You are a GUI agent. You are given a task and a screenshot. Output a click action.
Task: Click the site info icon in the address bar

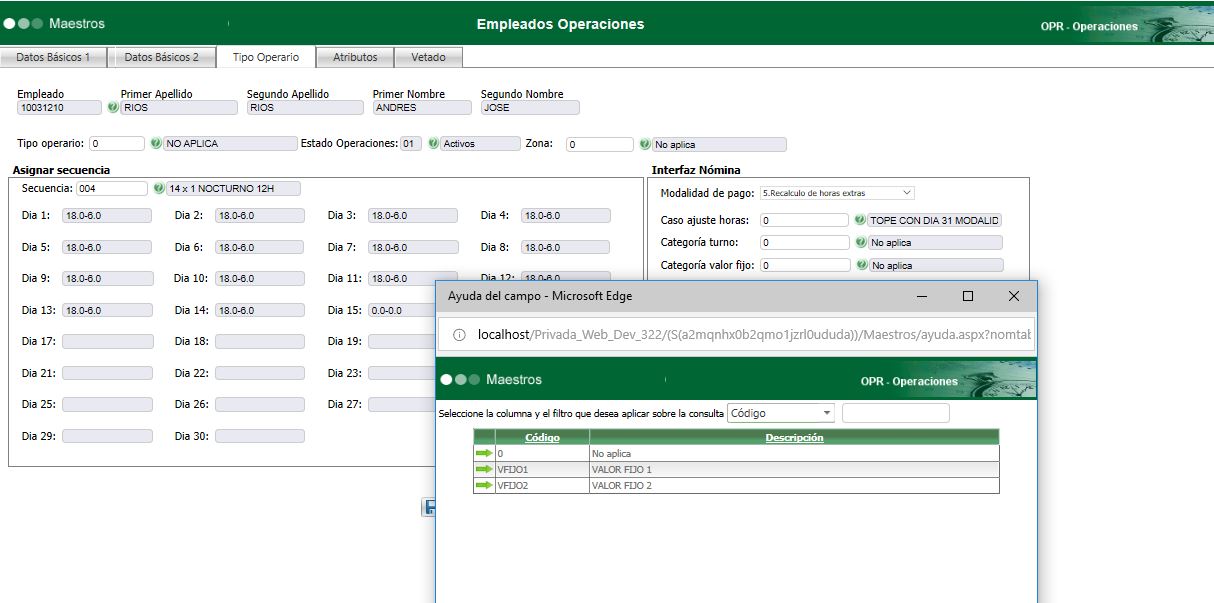459,335
